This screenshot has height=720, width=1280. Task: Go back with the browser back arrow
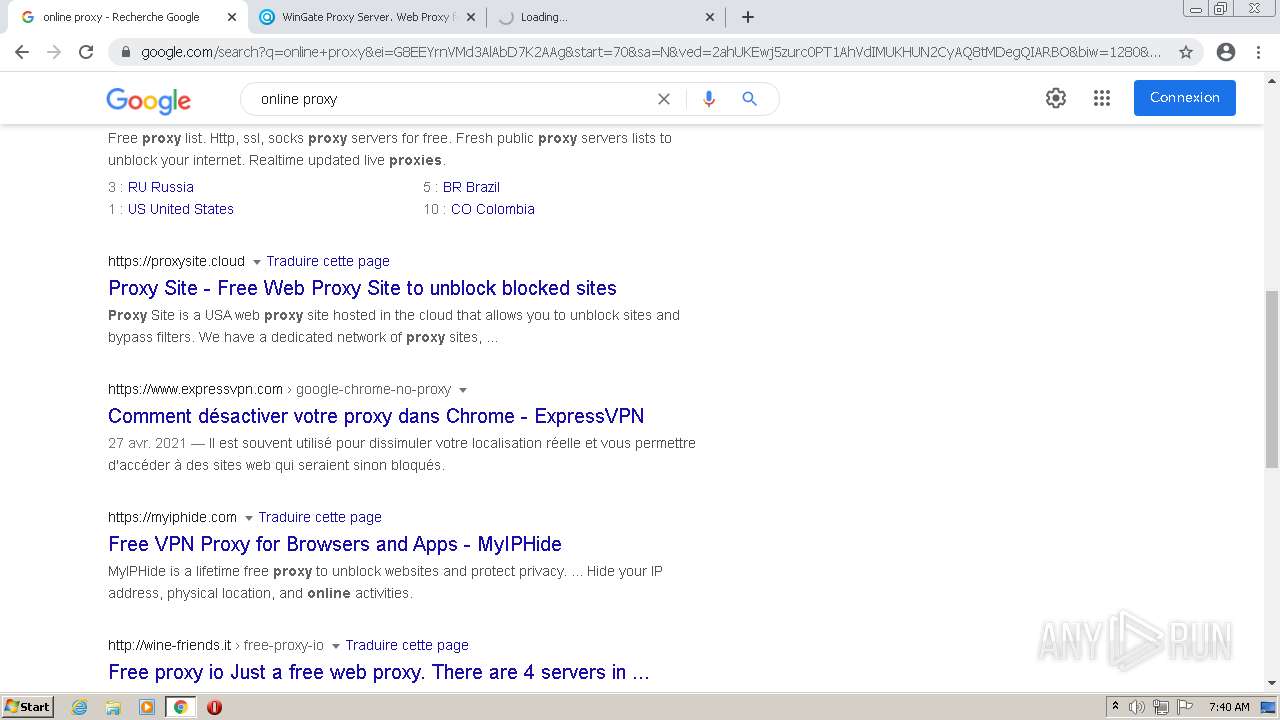click(x=22, y=52)
